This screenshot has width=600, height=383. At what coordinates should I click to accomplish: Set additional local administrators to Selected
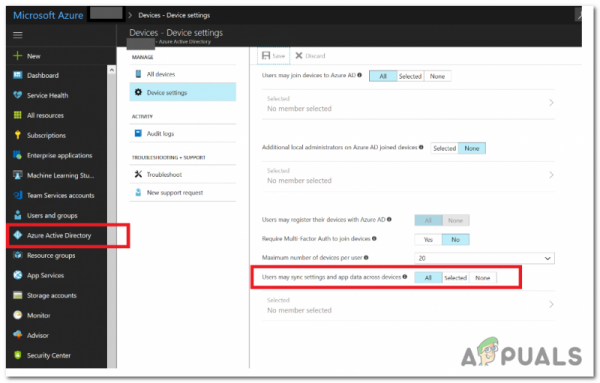click(x=445, y=148)
